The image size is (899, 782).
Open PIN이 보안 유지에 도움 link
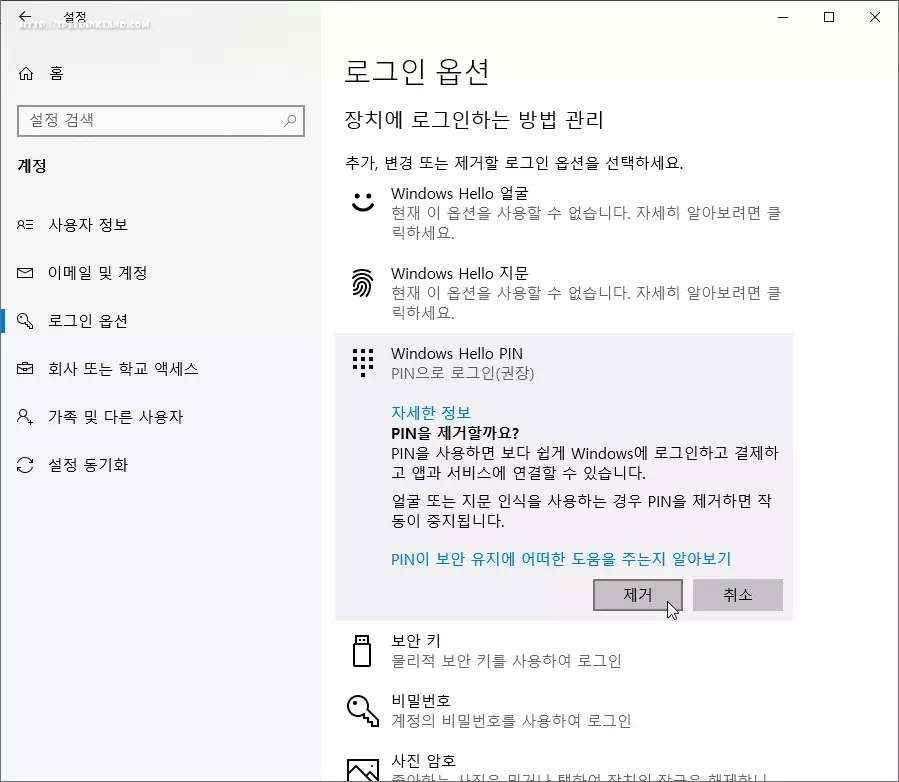click(561, 559)
